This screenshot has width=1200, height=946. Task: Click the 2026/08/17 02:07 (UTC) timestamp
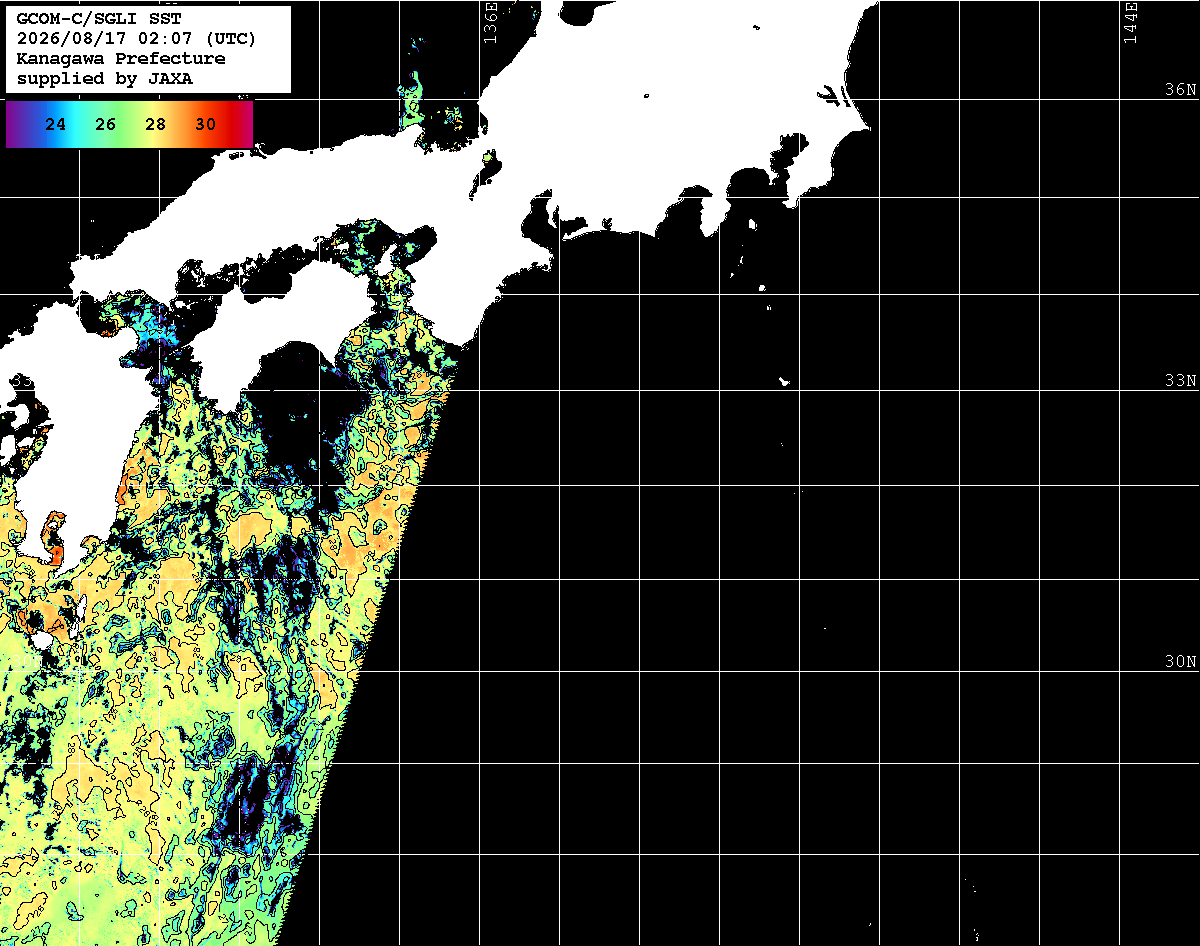[x=136, y=39]
